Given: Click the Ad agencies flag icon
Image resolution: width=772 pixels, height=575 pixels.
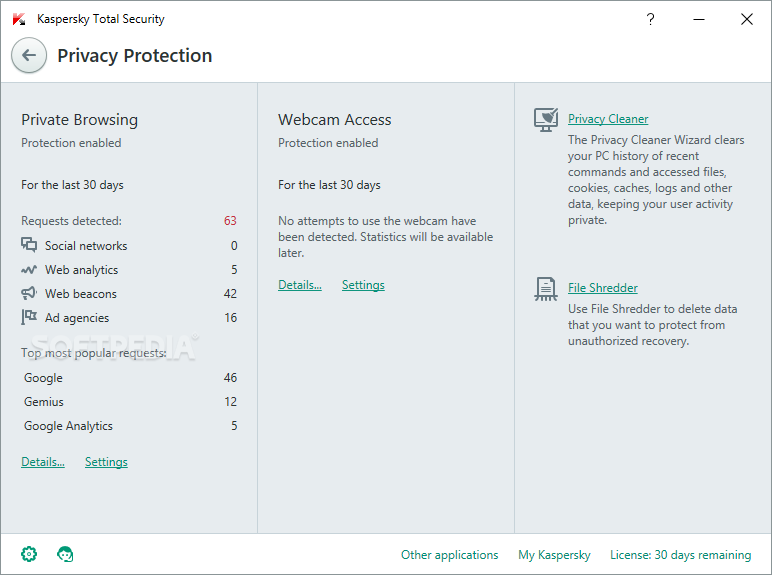Looking at the screenshot, I should [29, 317].
